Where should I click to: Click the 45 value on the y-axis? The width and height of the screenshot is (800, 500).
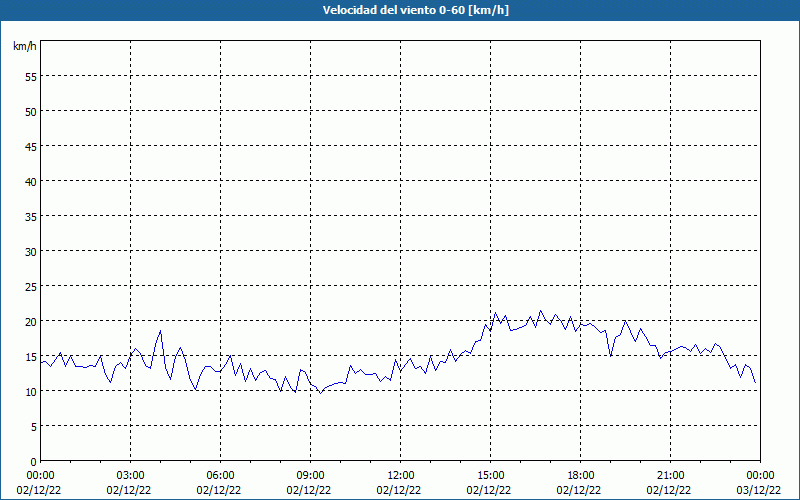pyautogui.click(x=30, y=146)
